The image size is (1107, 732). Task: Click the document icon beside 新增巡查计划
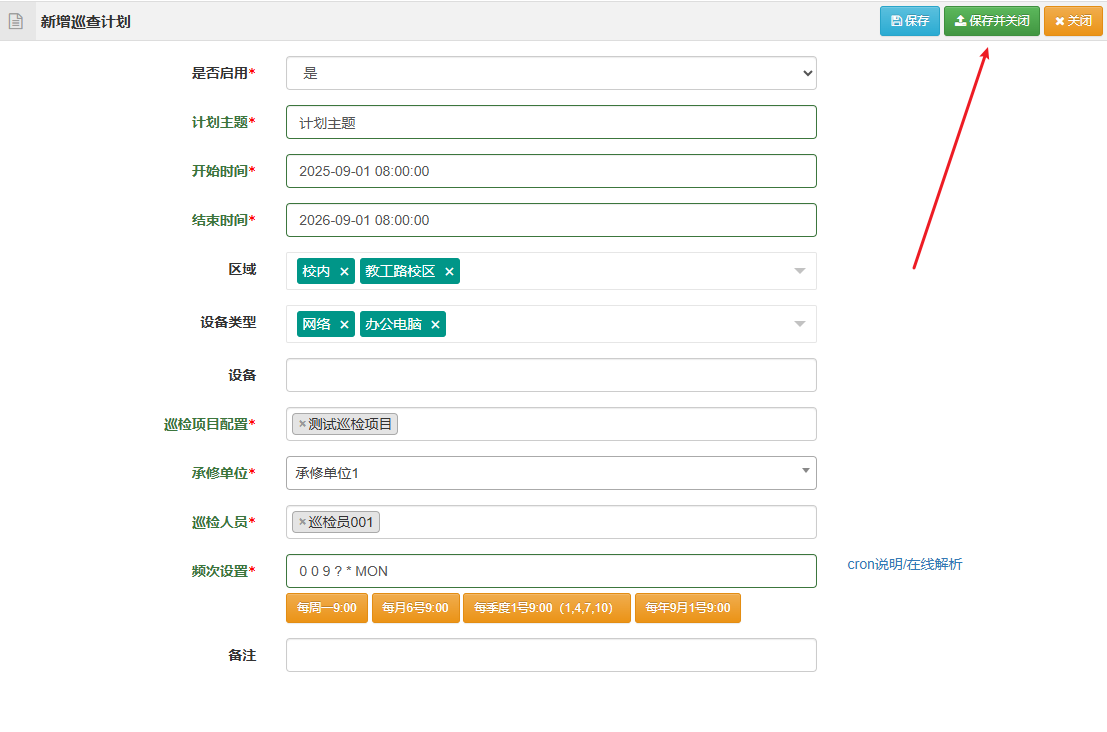[x=16, y=21]
